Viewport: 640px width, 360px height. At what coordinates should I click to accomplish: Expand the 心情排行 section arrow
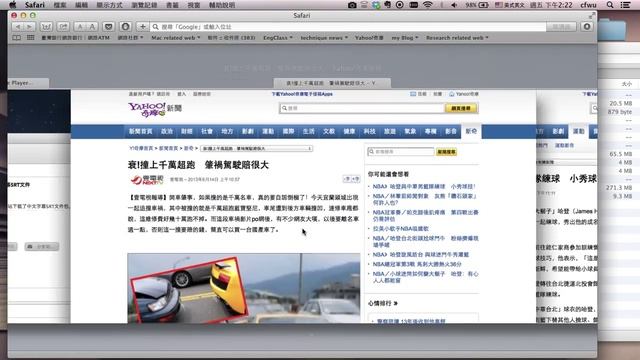click(x=396, y=303)
